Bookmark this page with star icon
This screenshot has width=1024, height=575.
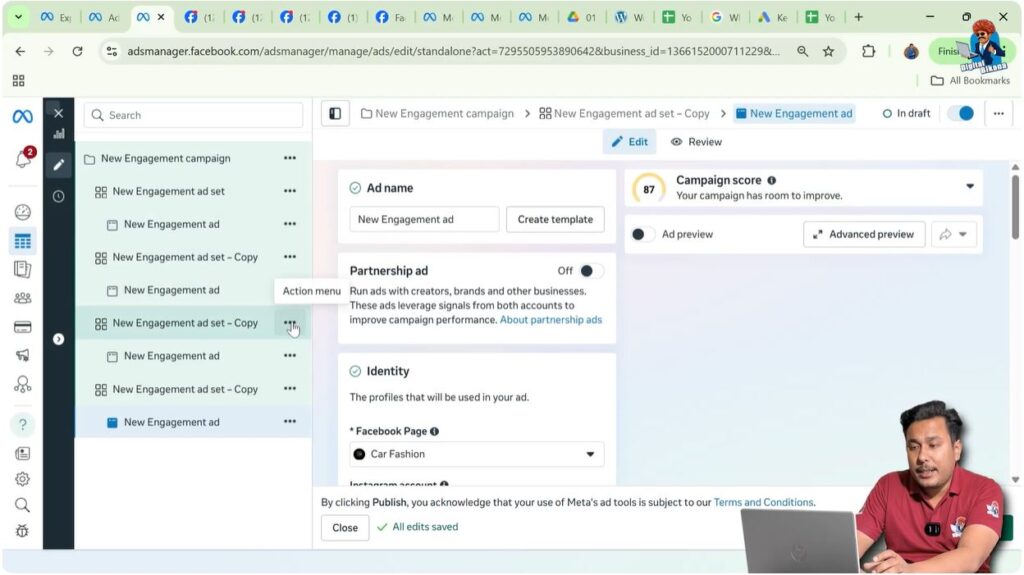828,51
